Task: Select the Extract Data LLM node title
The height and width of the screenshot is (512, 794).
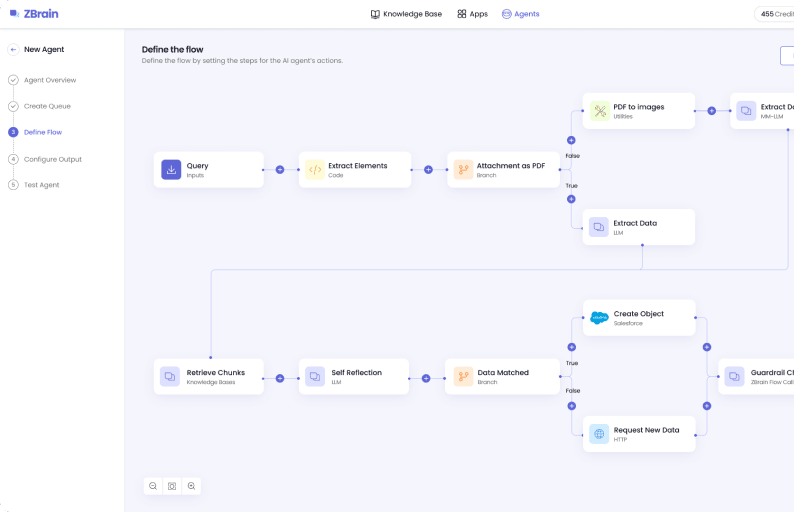Action: pyautogui.click(x=635, y=223)
